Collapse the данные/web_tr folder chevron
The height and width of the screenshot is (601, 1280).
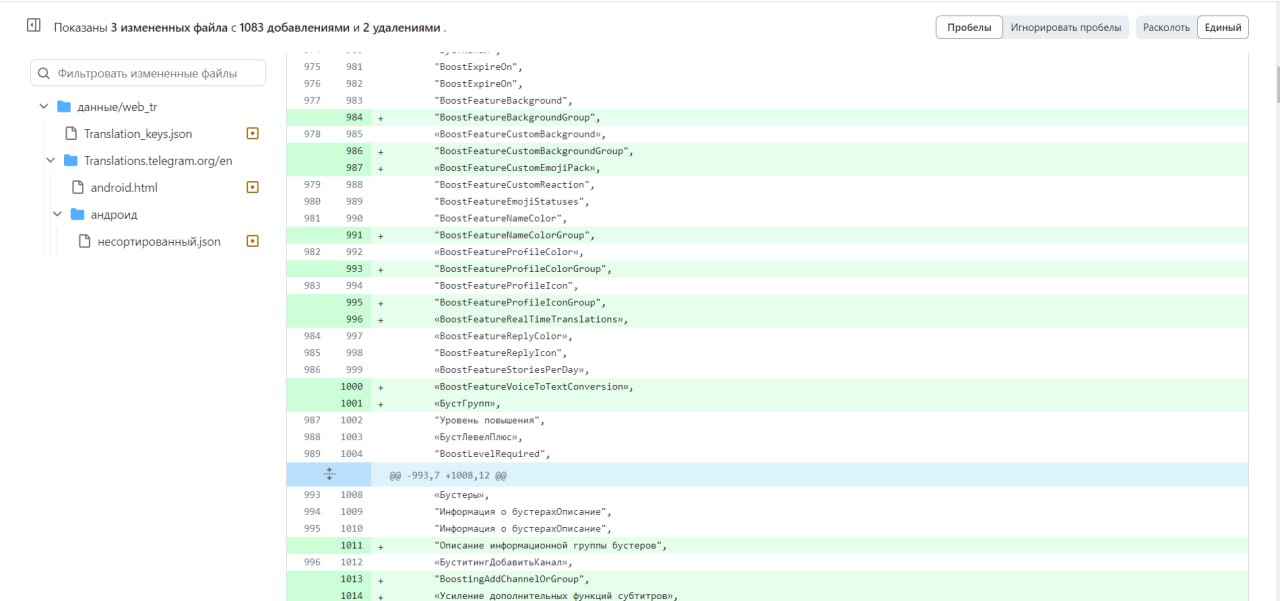tap(44, 107)
